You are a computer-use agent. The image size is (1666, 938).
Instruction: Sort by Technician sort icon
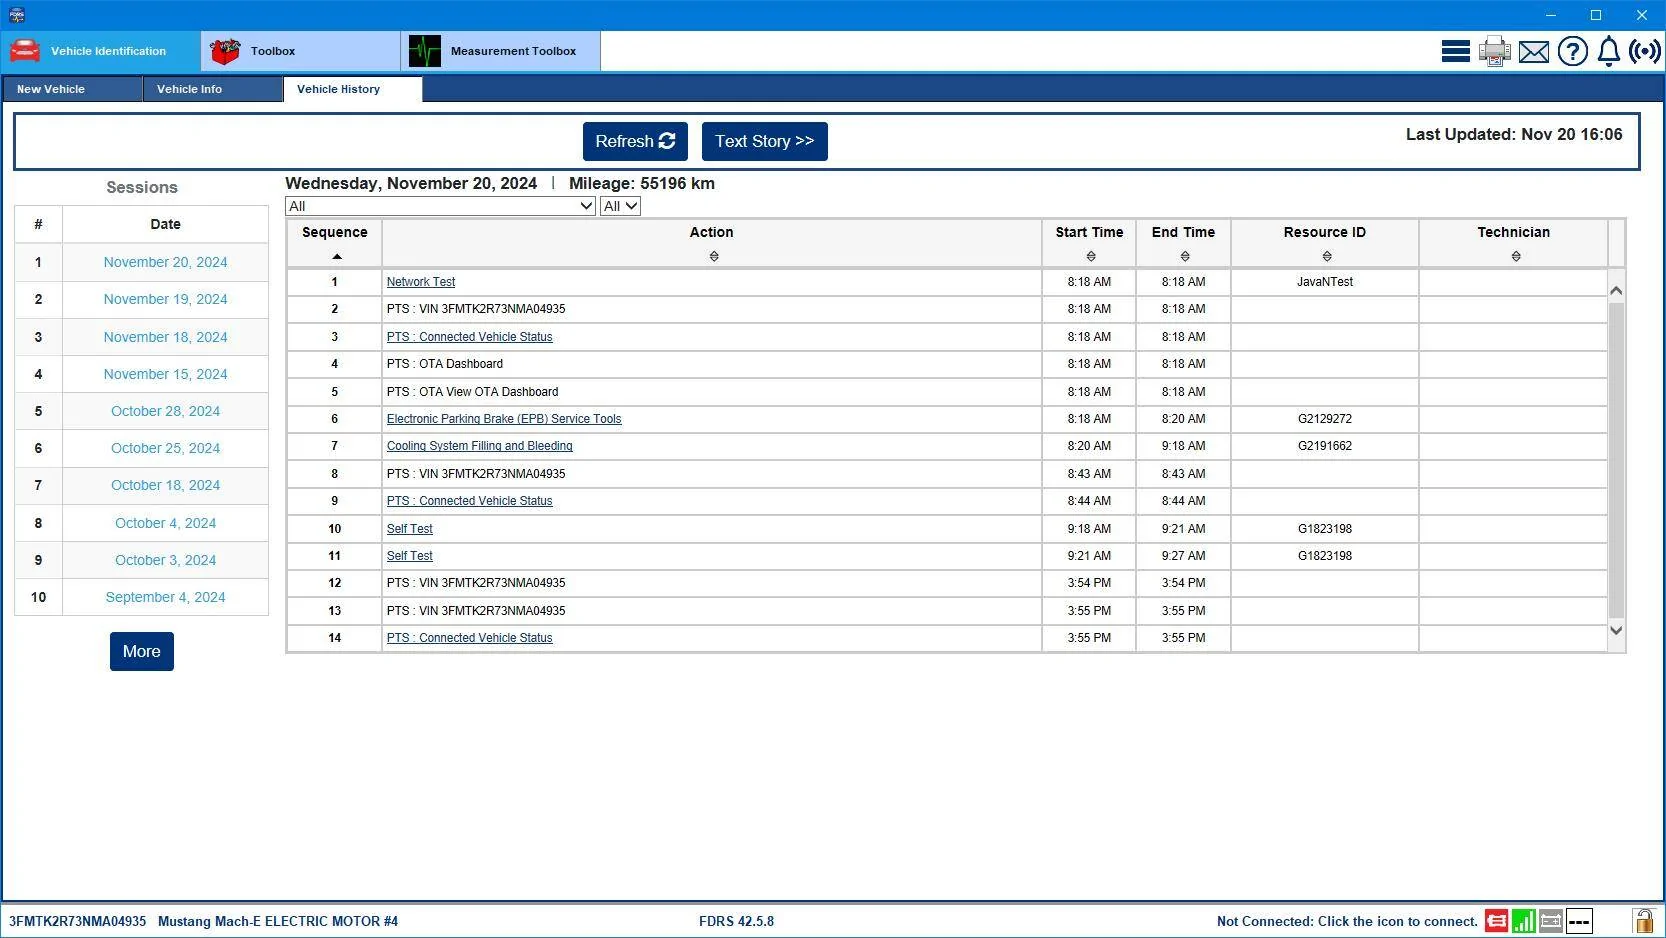click(x=1516, y=257)
